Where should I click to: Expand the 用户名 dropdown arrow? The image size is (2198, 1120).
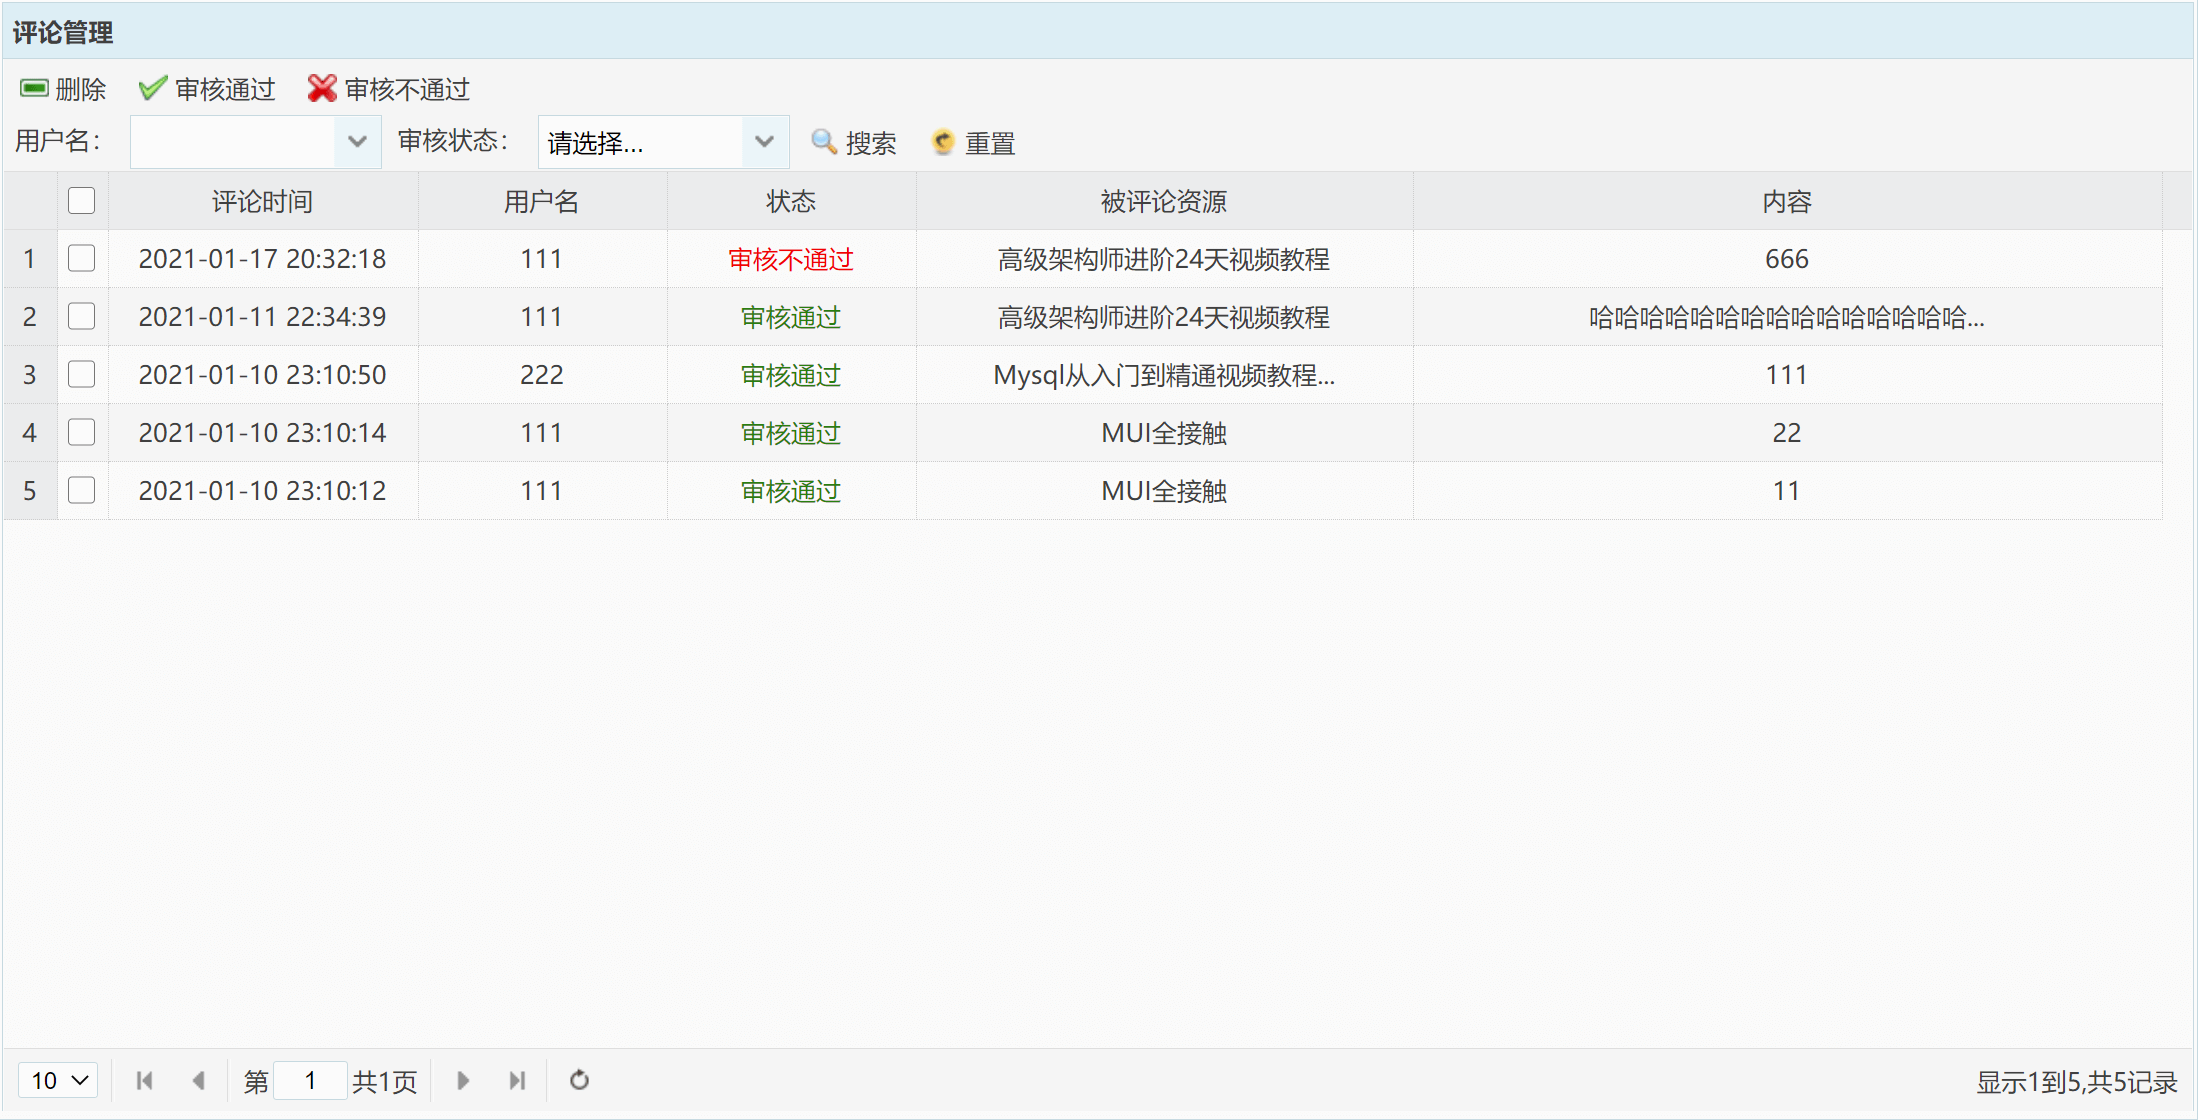click(357, 142)
